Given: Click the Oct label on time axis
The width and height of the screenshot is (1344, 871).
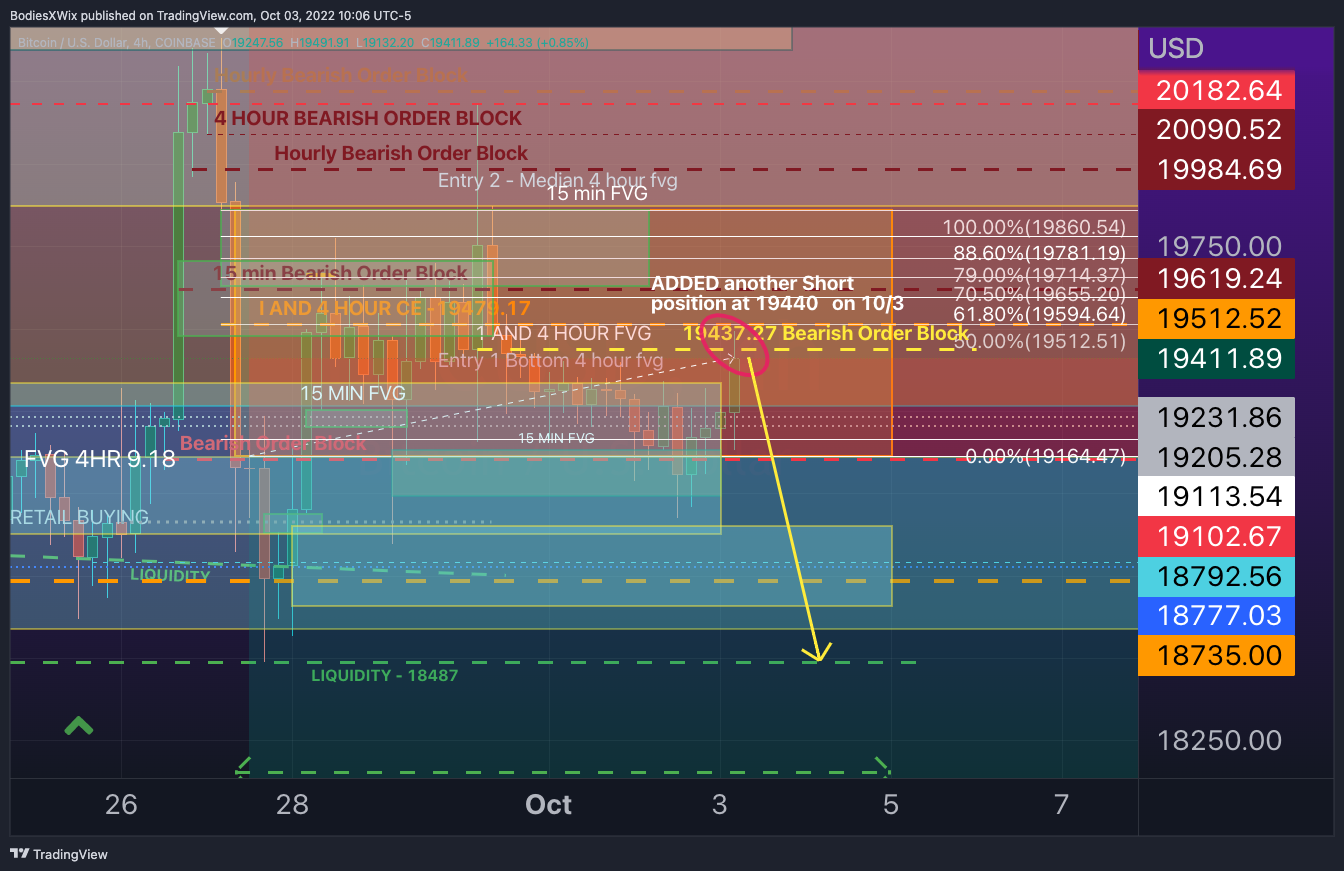Looking at the screenshot, I should pos(549,804).
